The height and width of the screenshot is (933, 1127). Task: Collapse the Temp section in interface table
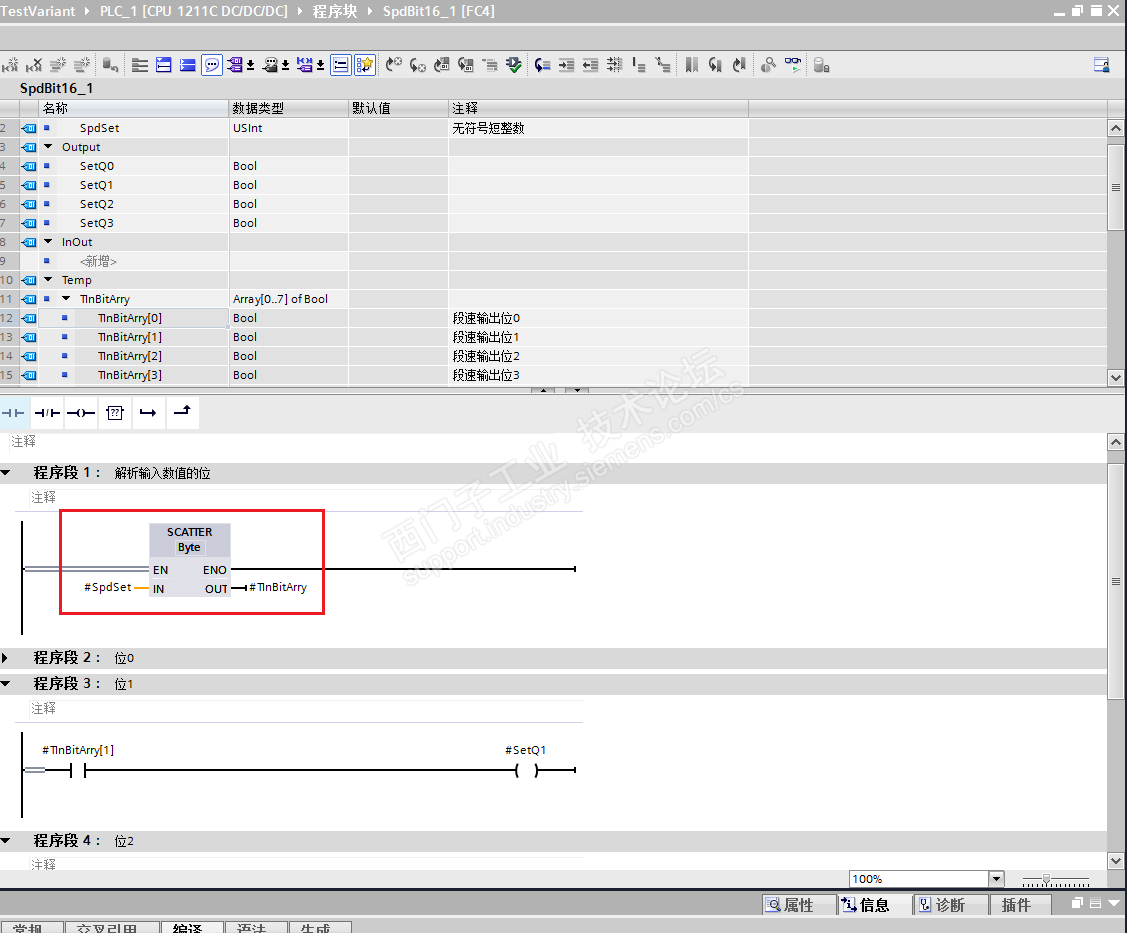48,280
